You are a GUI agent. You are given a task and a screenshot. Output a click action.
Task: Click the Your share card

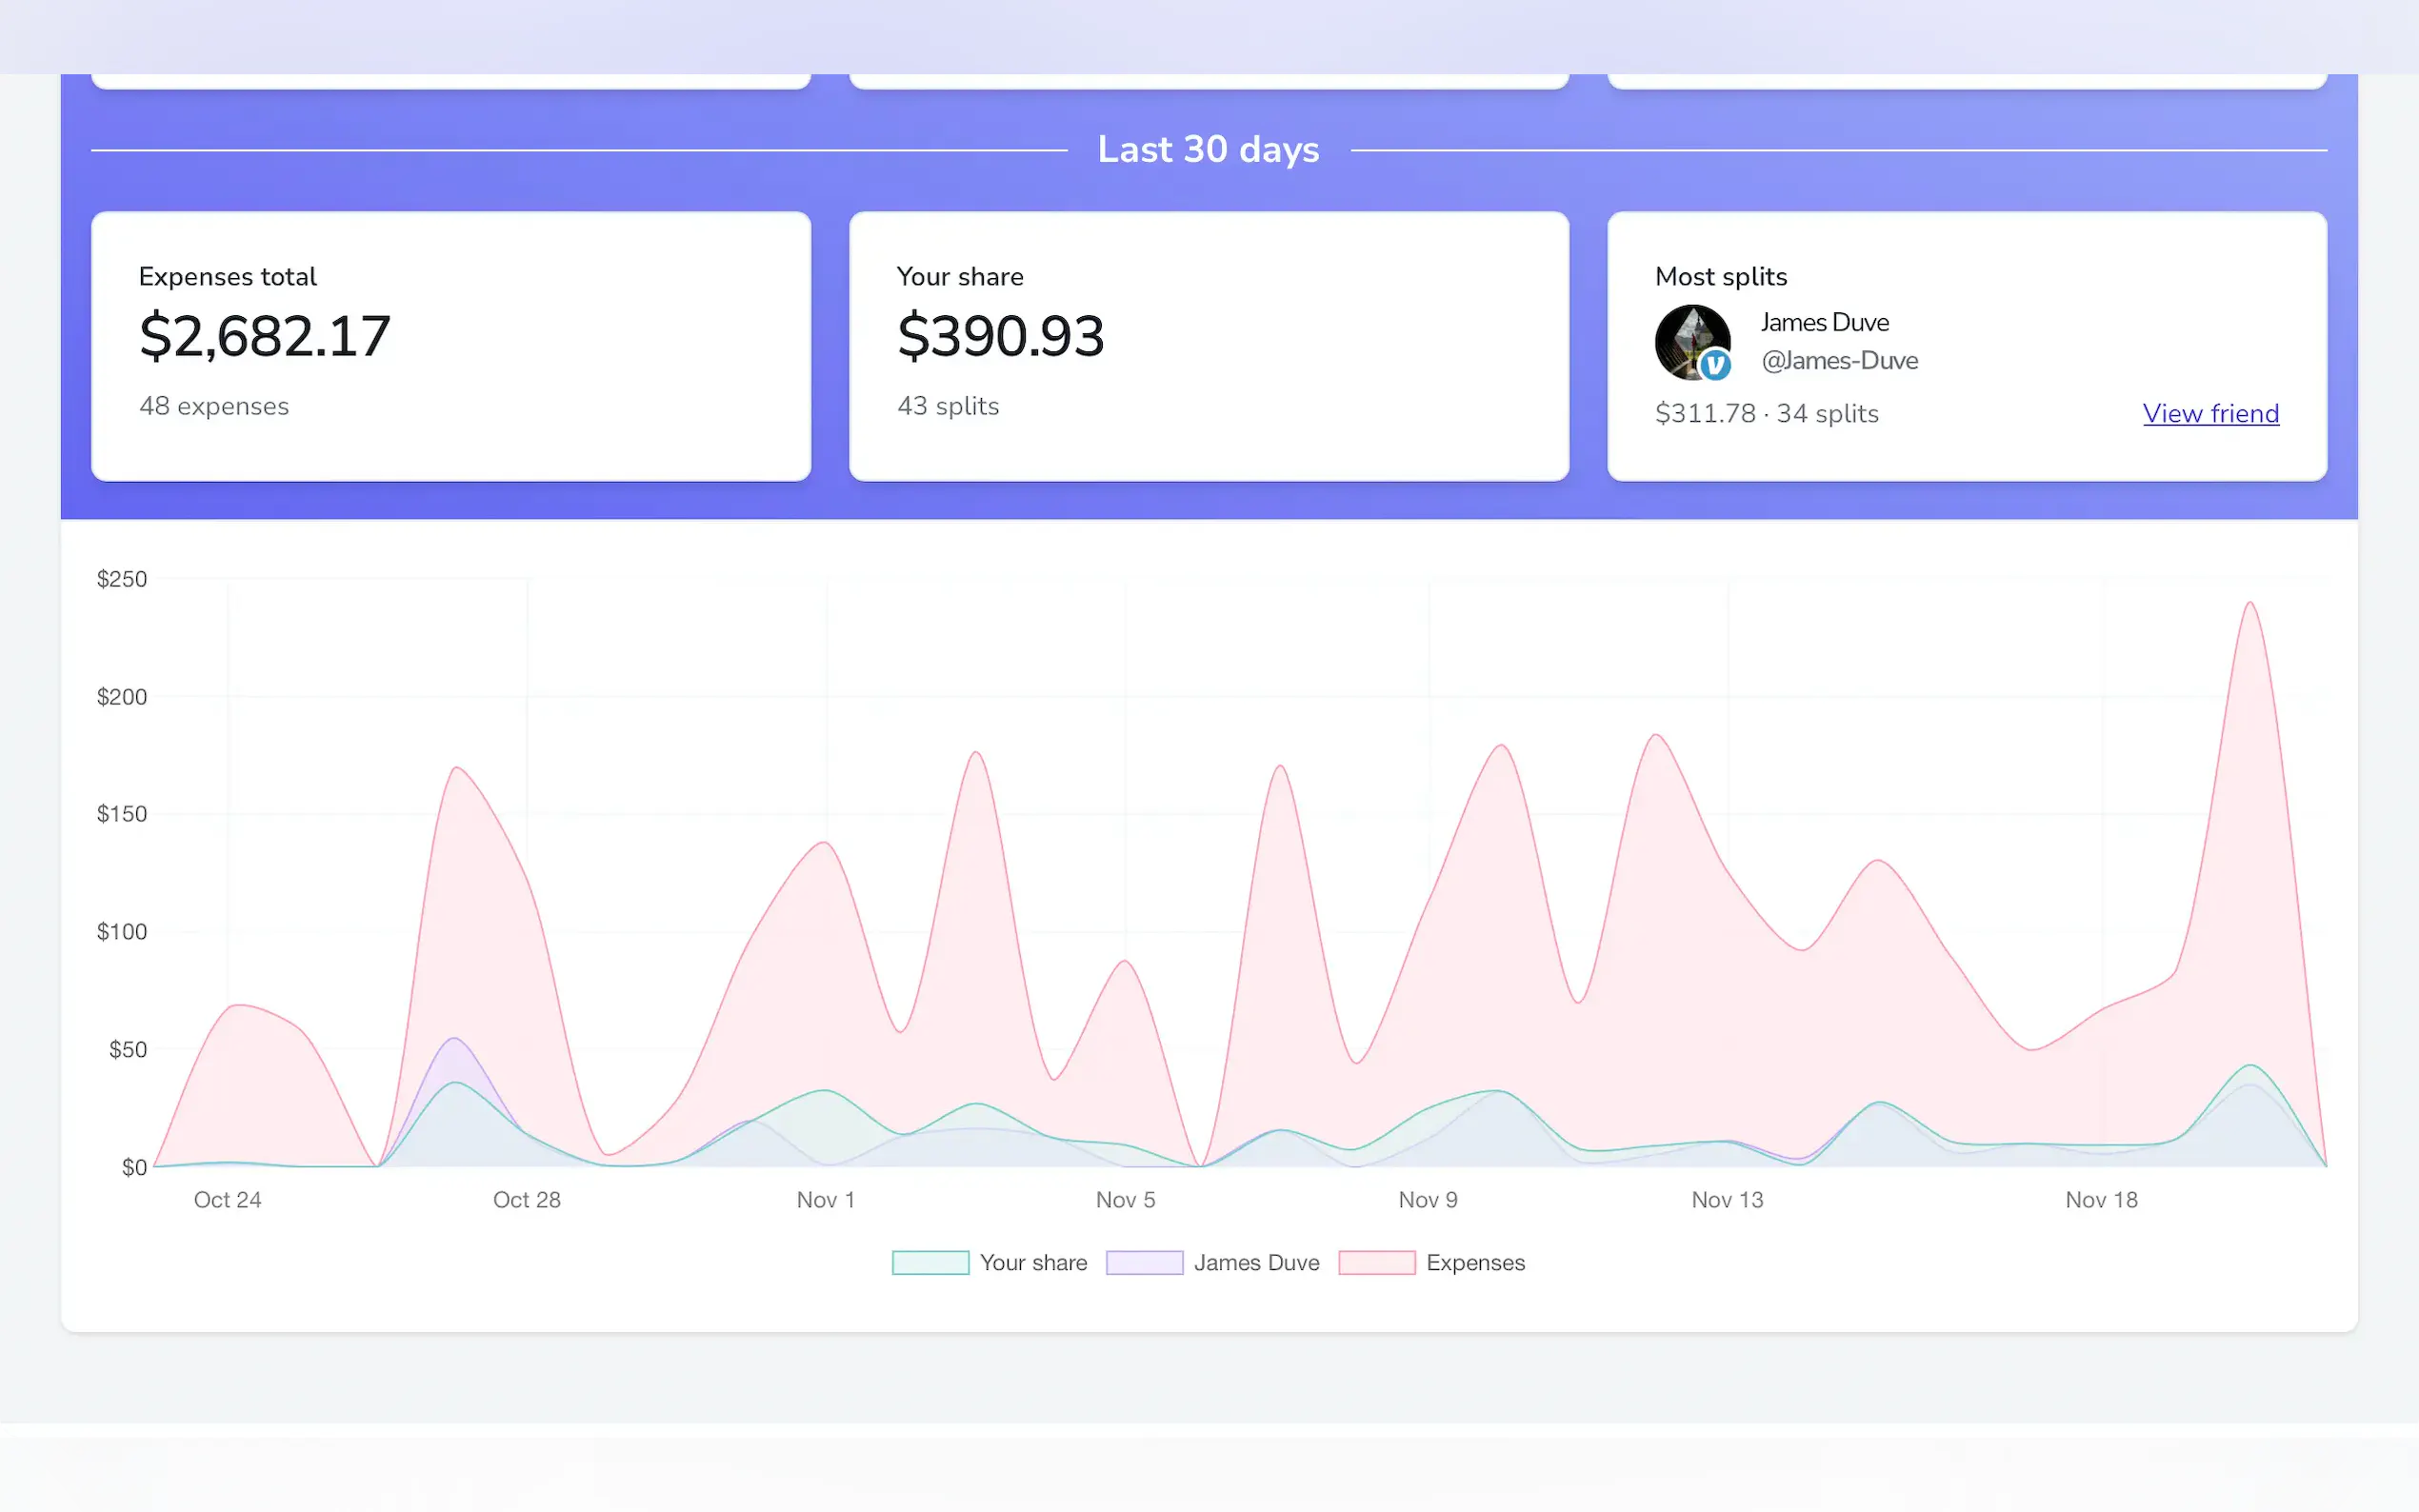pyautogui.click(x=1208, y=345)
